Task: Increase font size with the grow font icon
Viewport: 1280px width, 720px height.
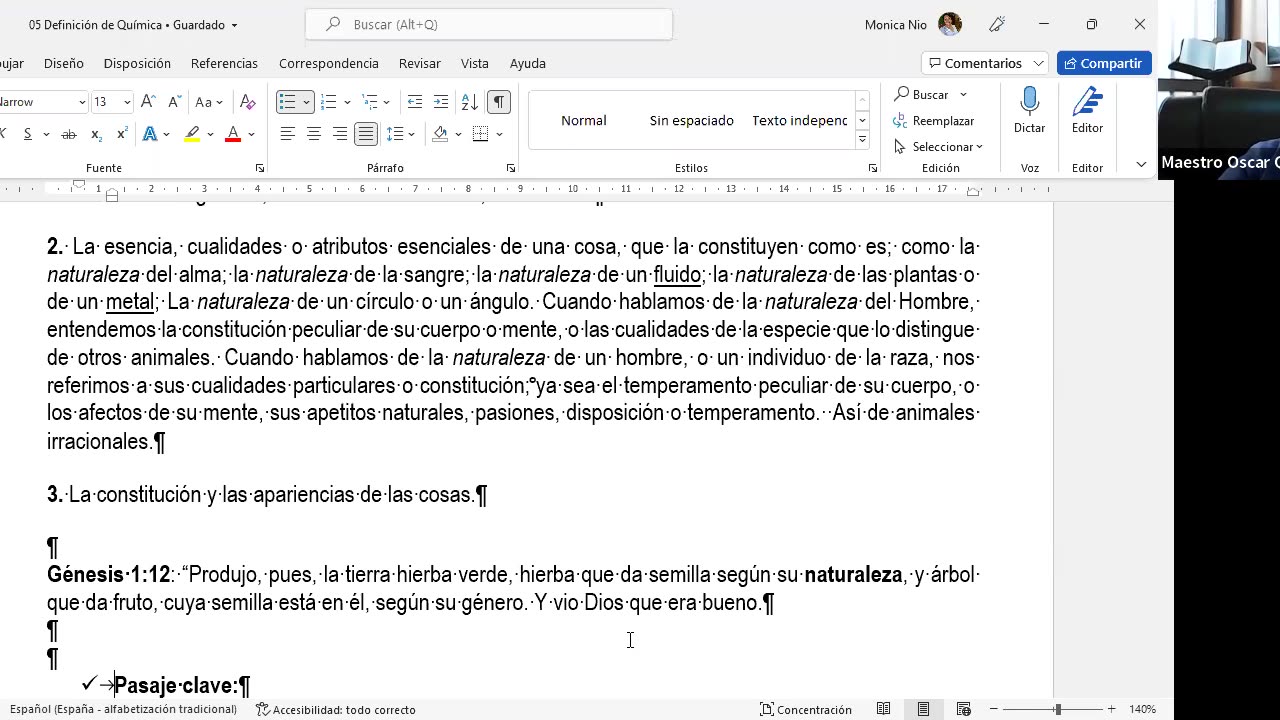Action: pyautogui.click(x=148, y=102)
